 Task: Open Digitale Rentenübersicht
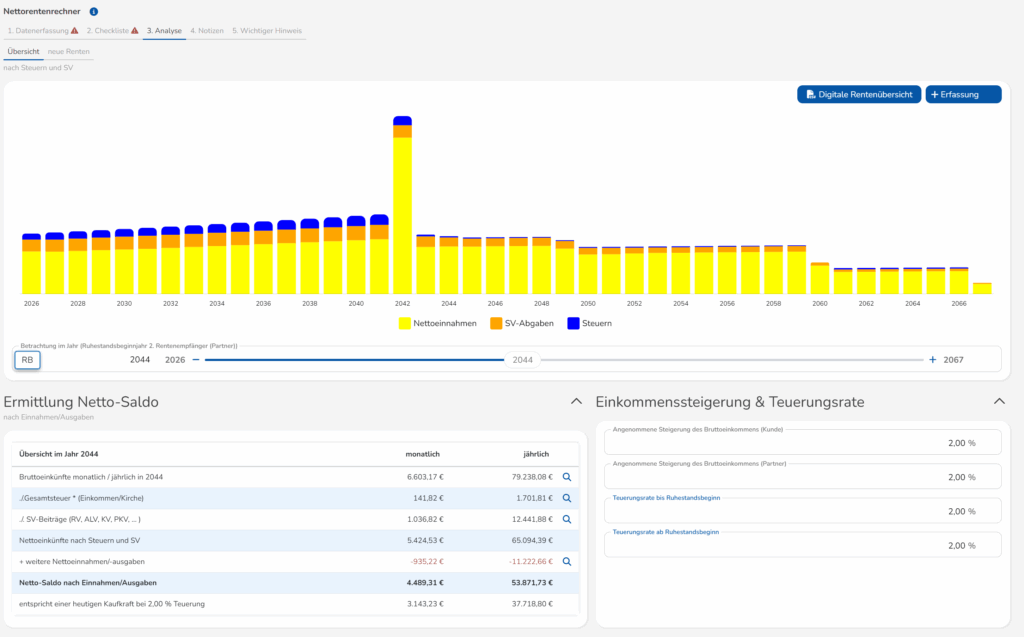click(858, 94)
